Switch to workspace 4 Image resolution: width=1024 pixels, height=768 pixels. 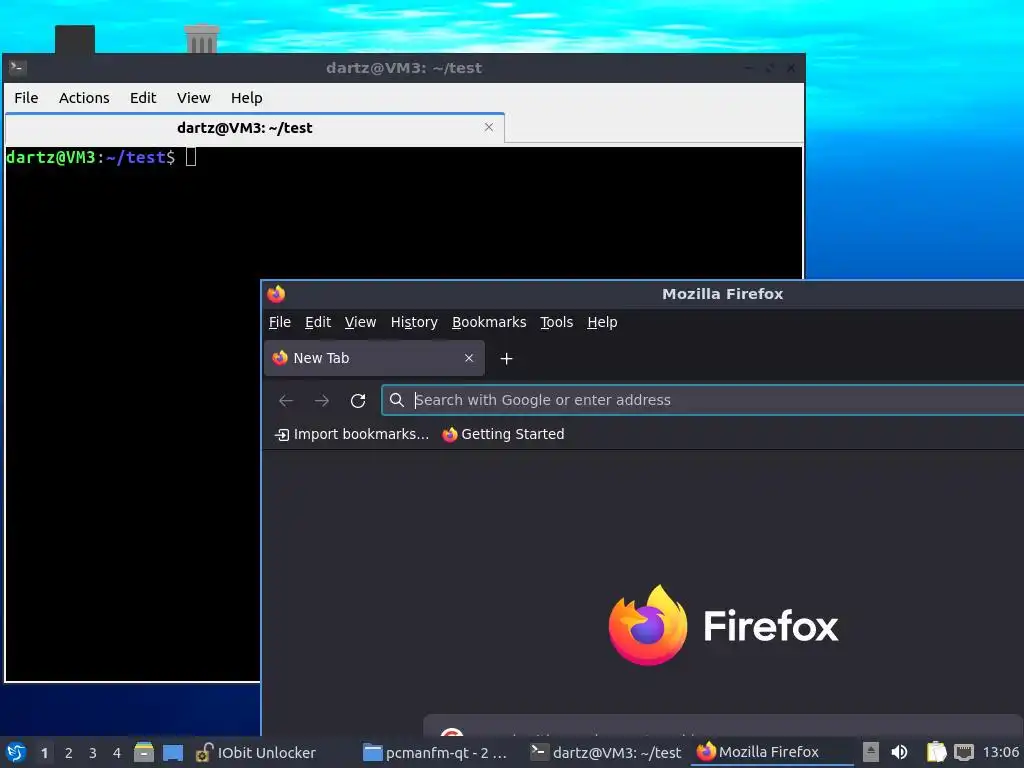click(117, 753)
